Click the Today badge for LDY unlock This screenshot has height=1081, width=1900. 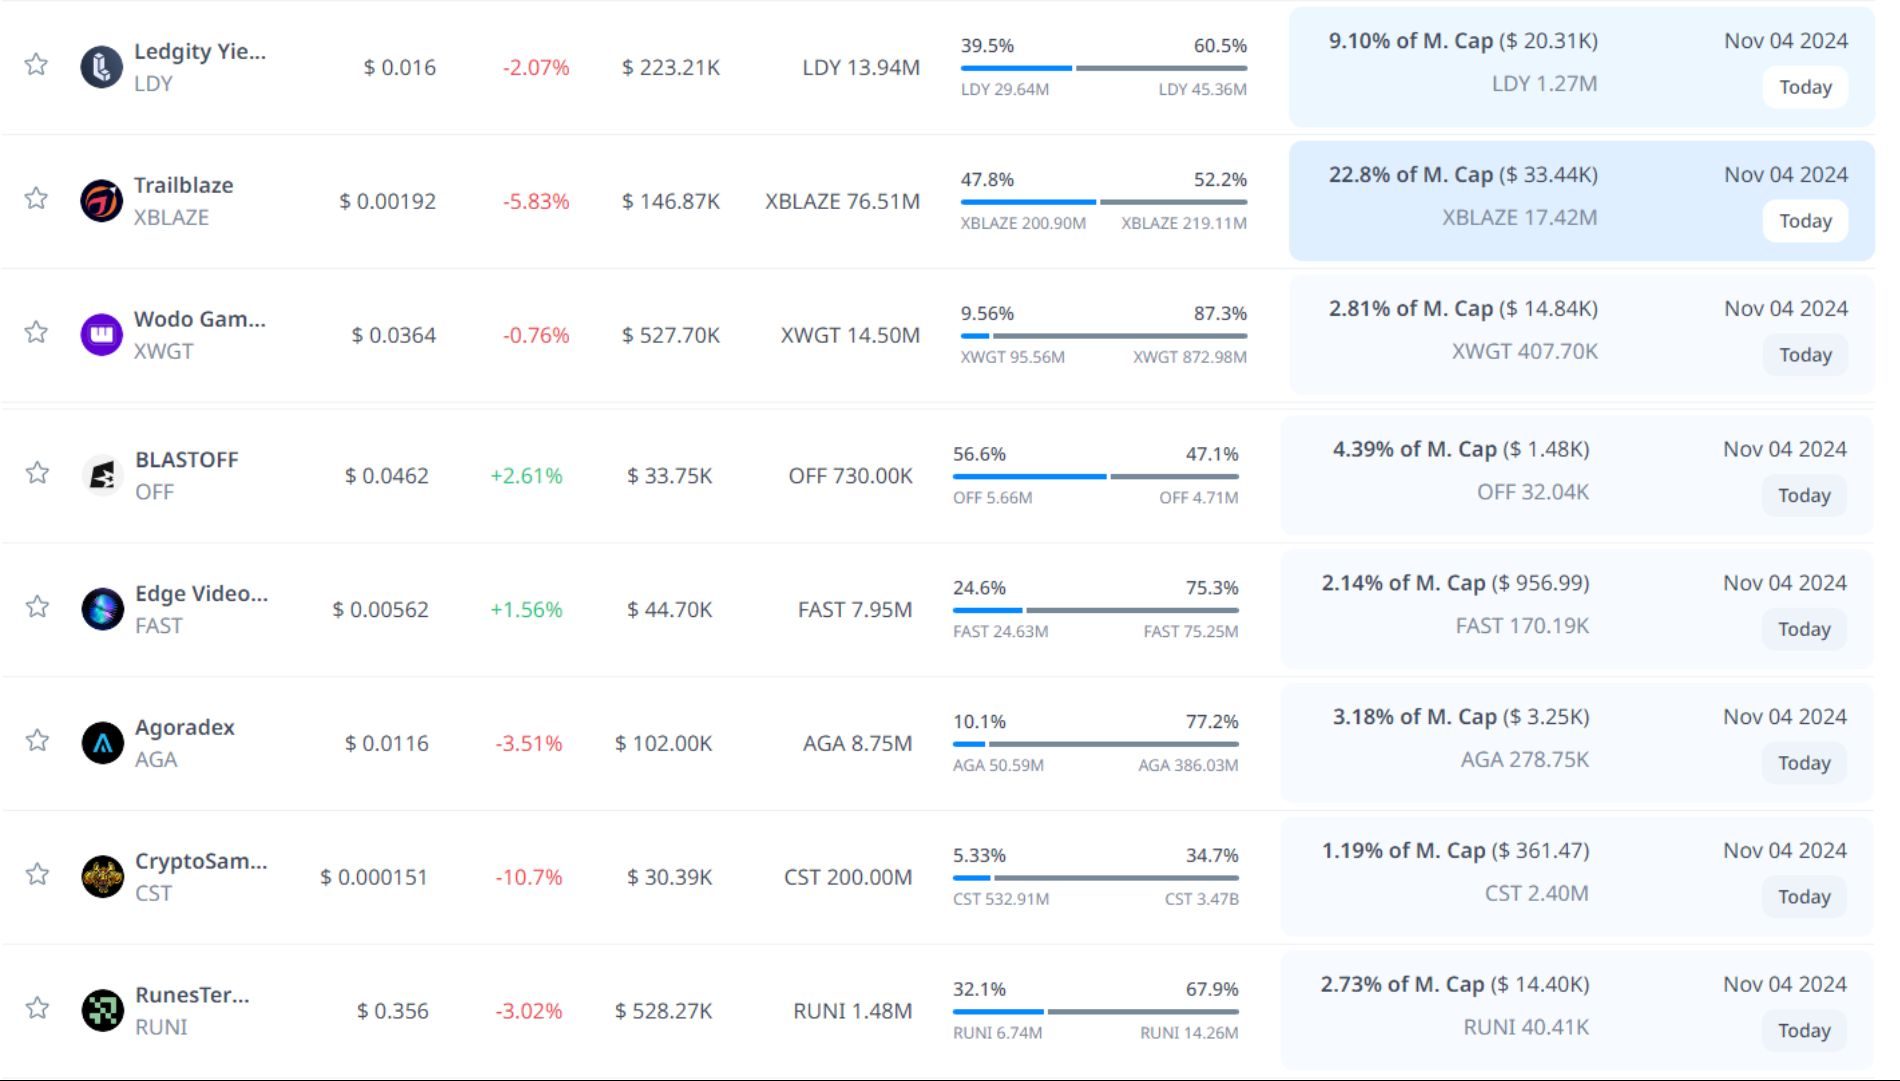[1805, 87]
